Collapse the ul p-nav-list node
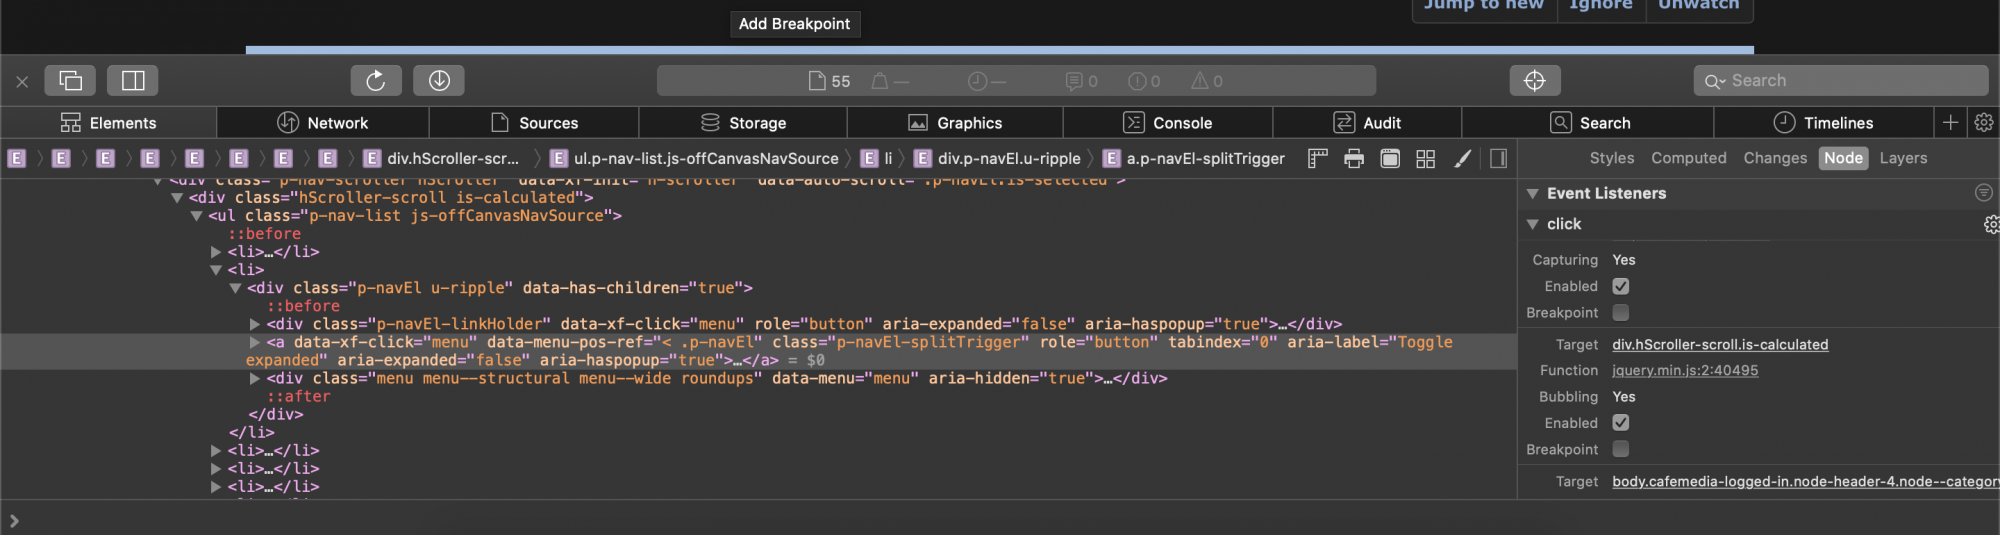The width and height of the screenshot is (2000, 535). coord(197,216)
